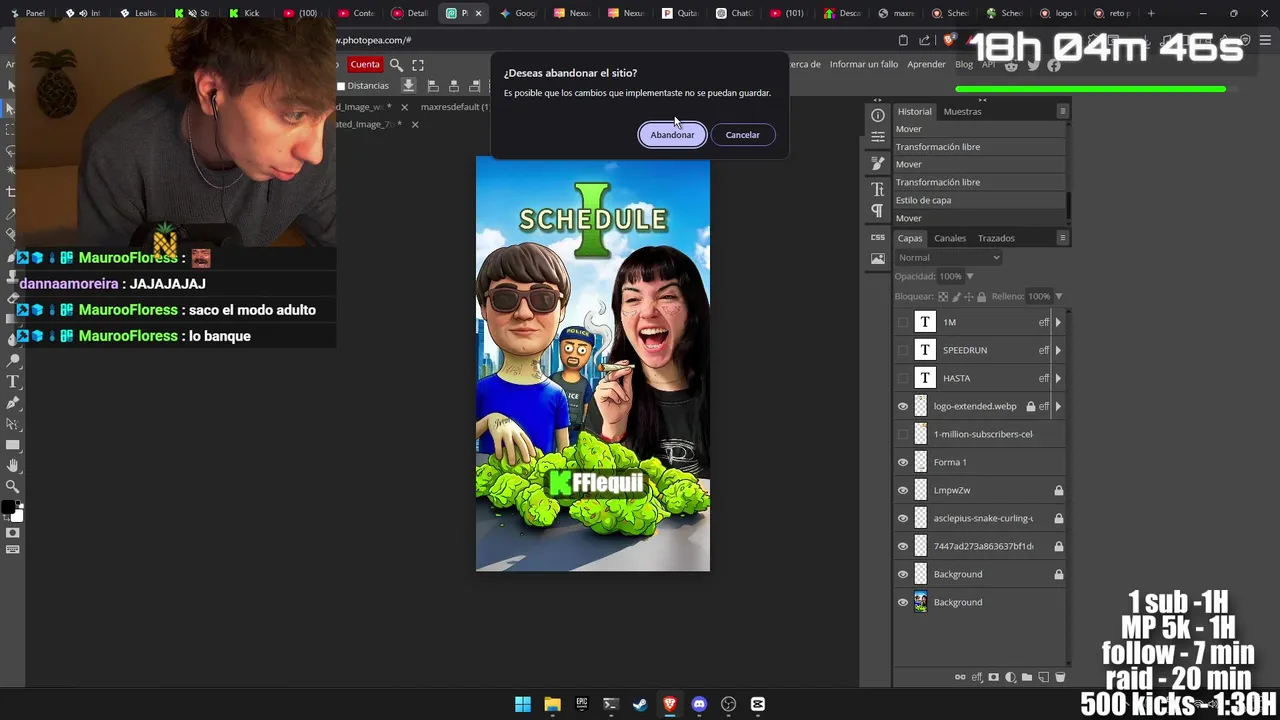Hide the asclepius-snake-curling layer

(x=903, y=518)
